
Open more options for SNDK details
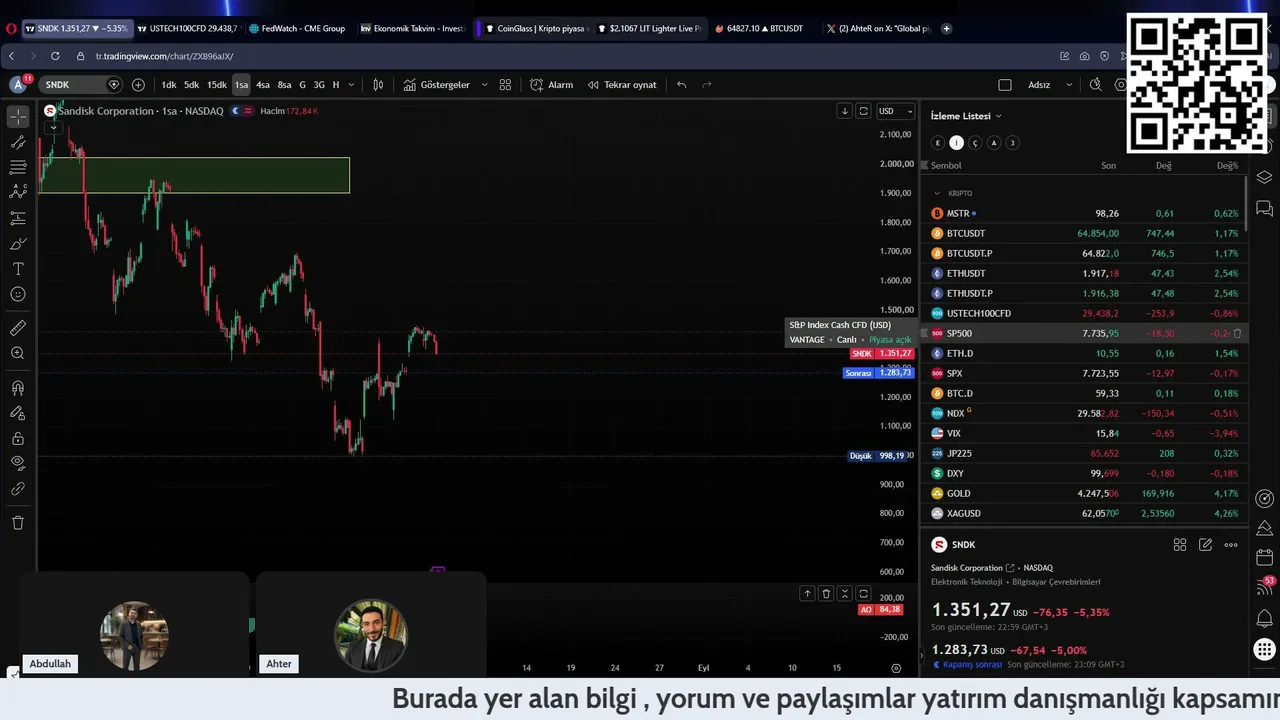coord(1231,545)
